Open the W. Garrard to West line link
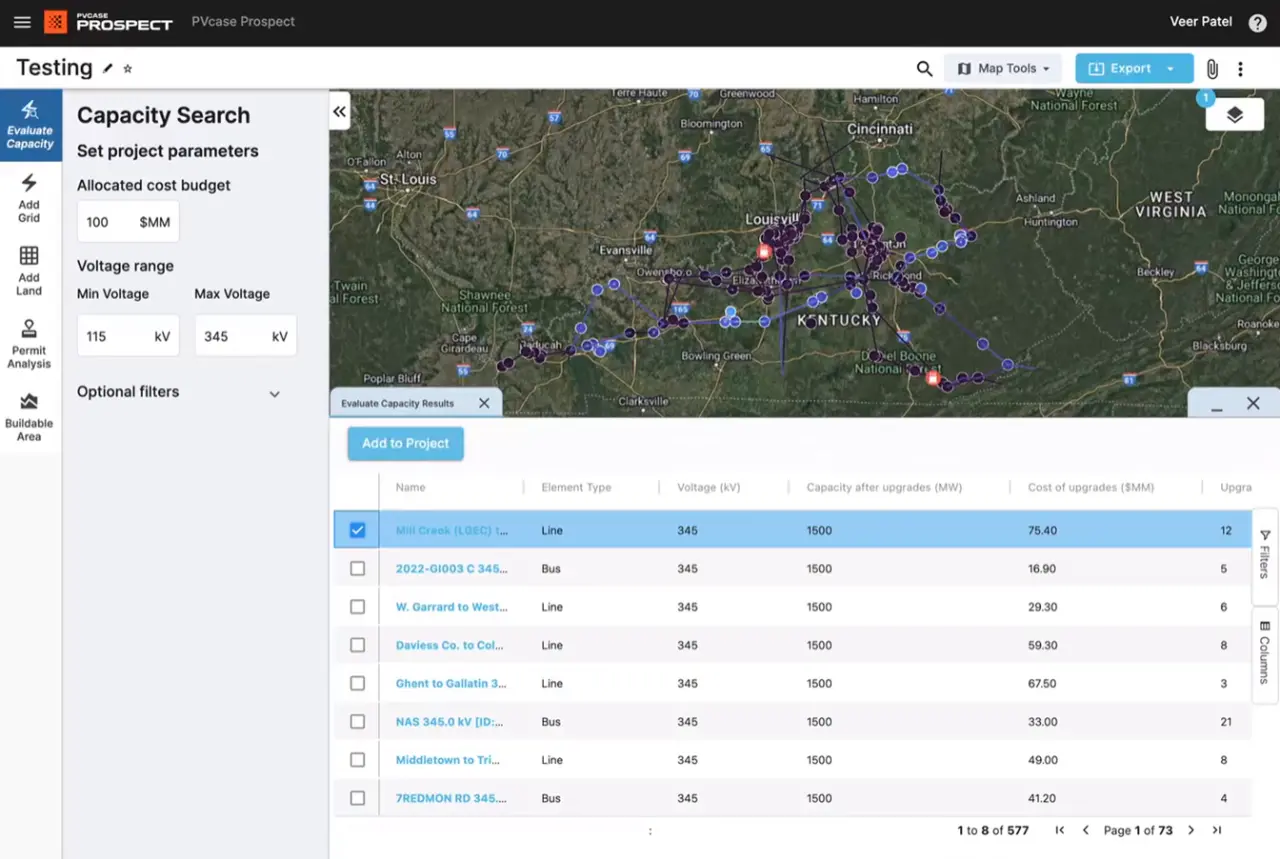The height and width of the screenshot is (859, 1280). click(451, 607)
